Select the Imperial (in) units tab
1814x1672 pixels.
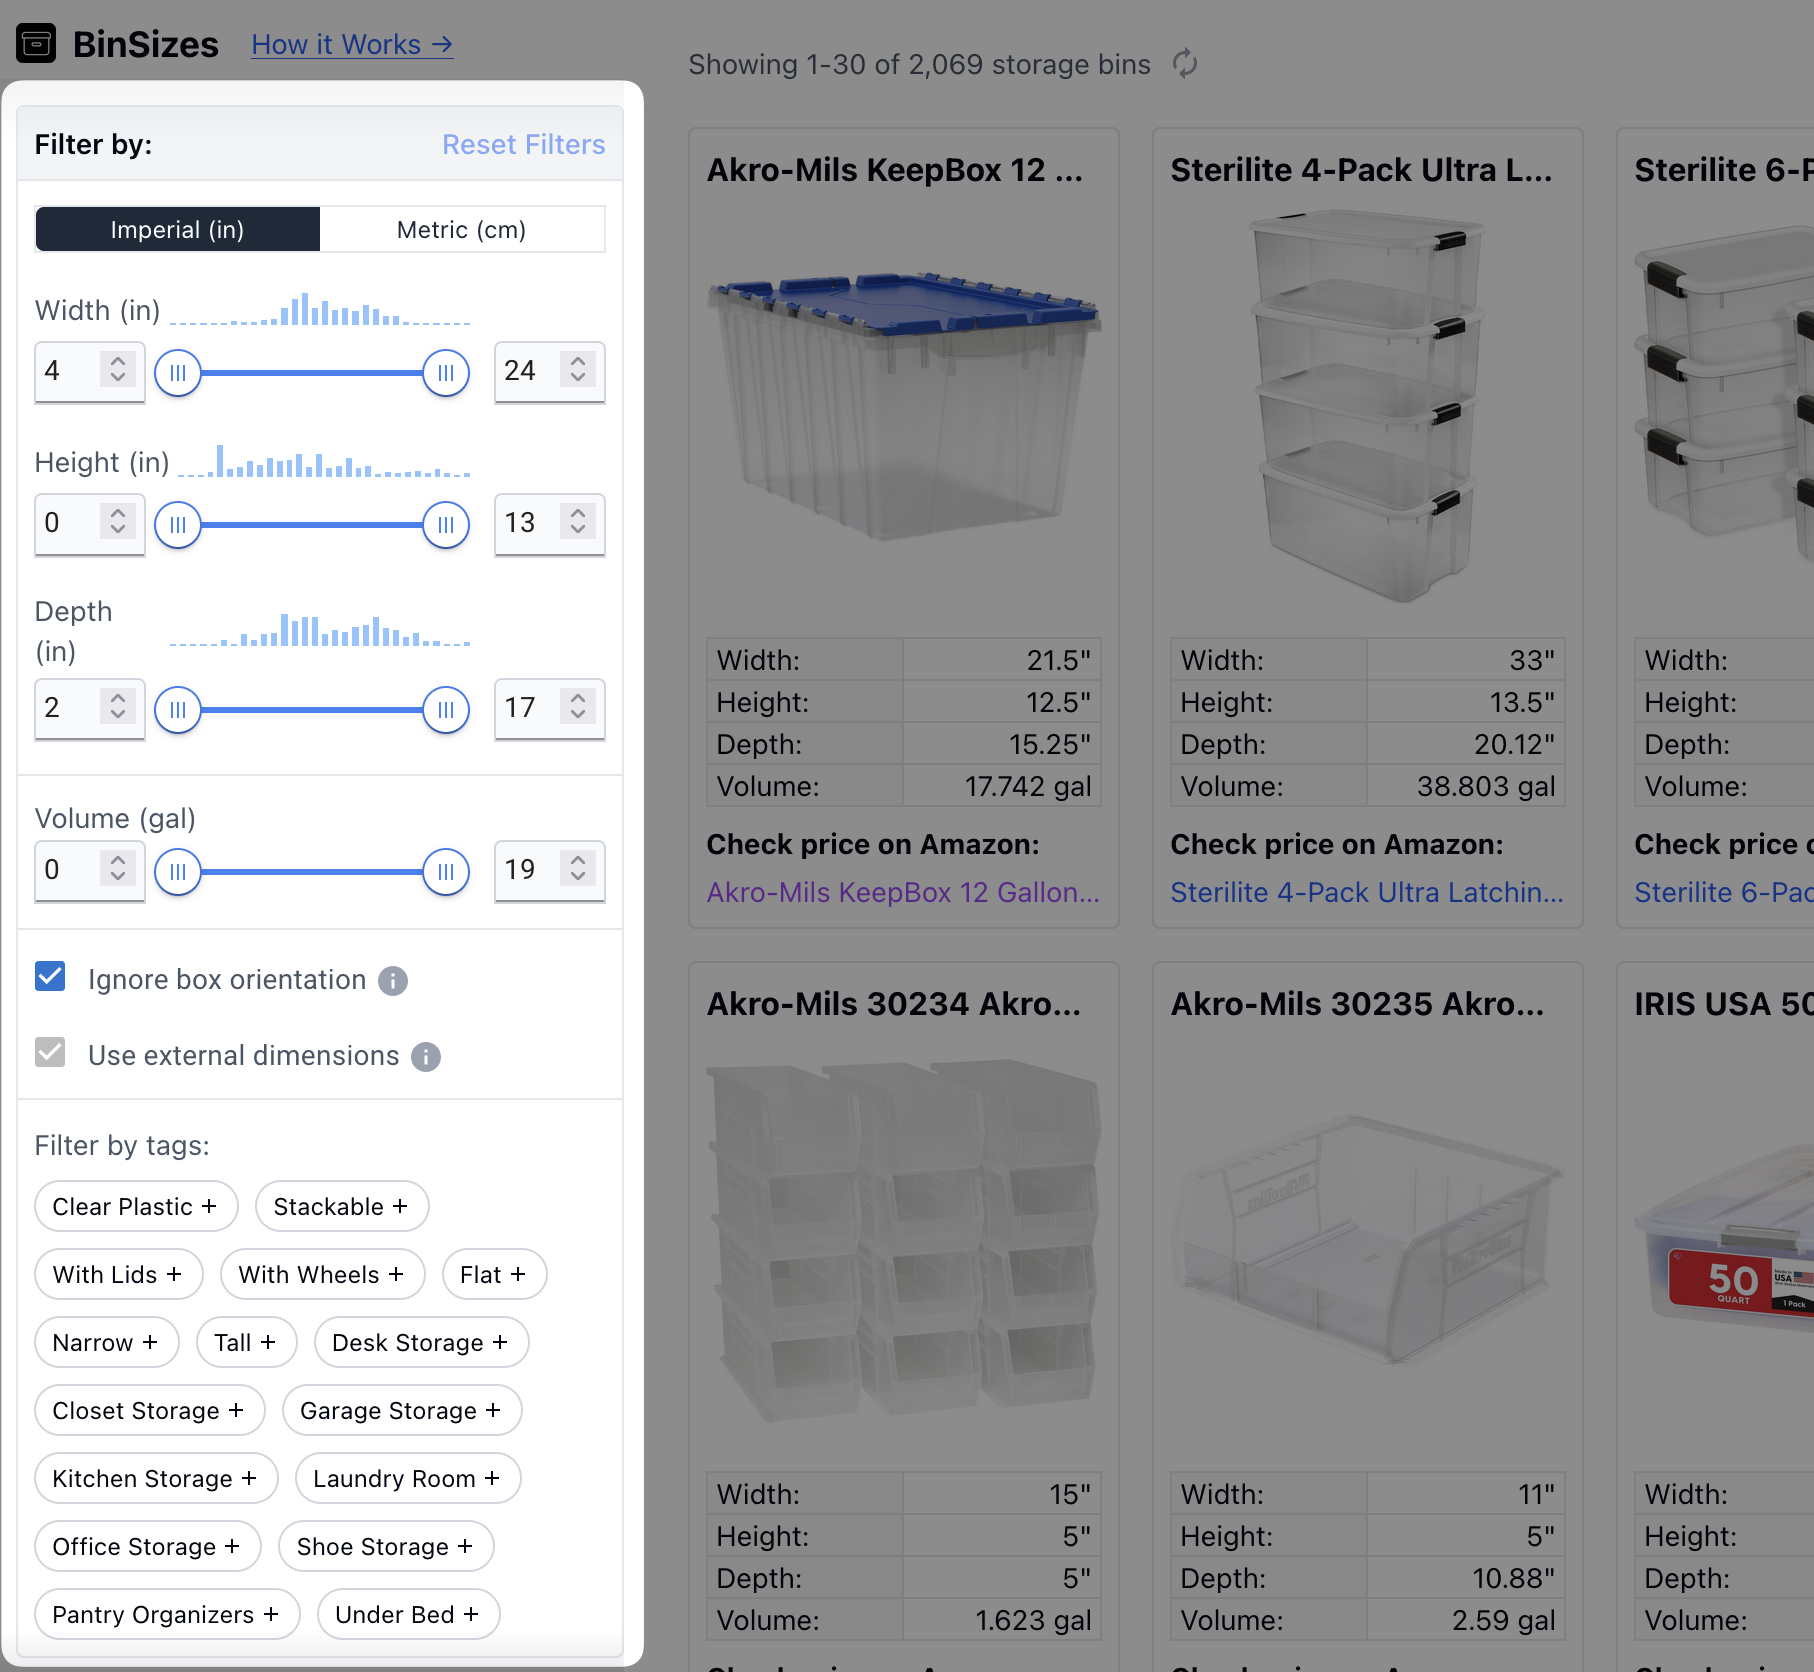coord(178,230)
